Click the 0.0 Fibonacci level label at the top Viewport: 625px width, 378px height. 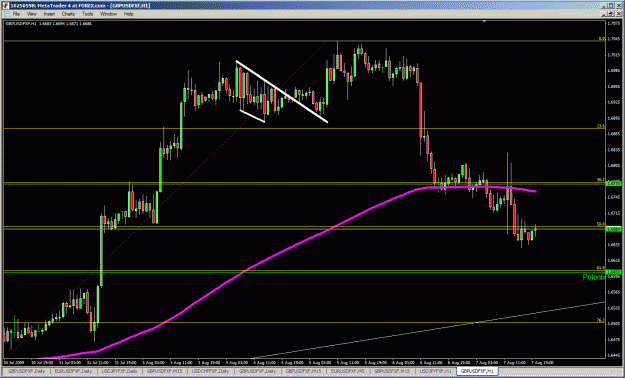coord(602,39)
